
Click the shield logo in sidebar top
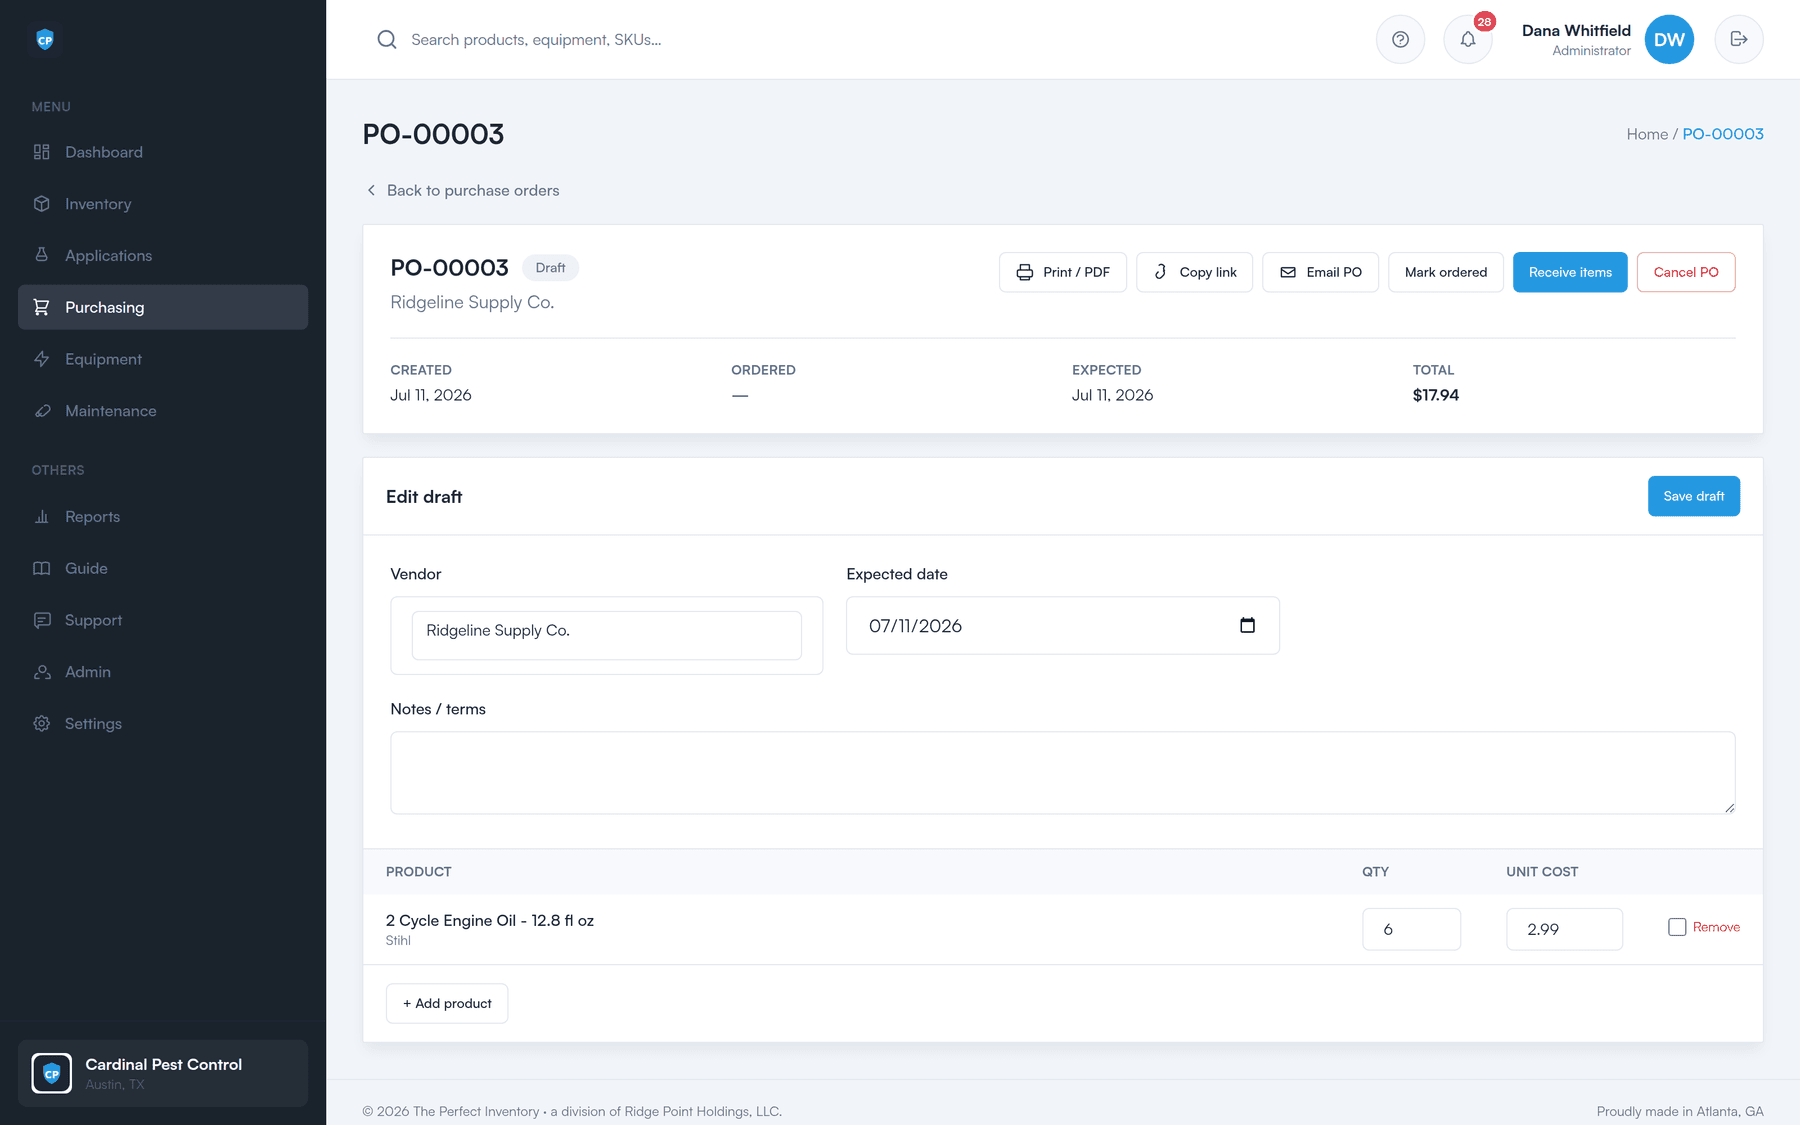pos(45,40)
